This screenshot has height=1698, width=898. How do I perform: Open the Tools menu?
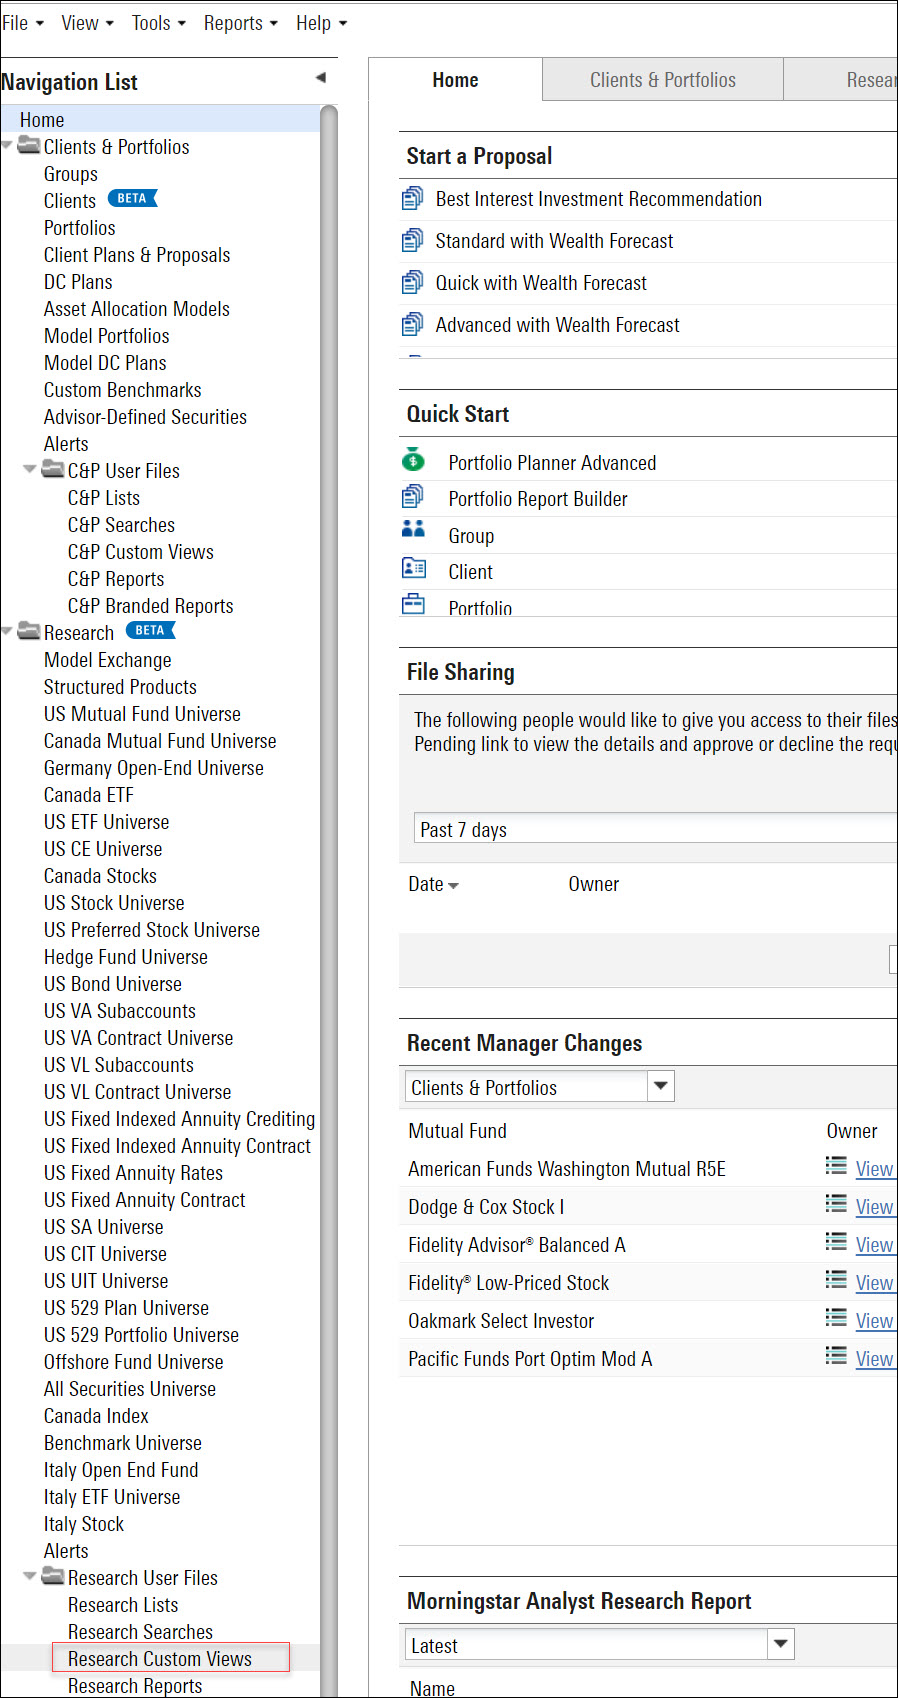pyautogui.click(x=159, y=23)
